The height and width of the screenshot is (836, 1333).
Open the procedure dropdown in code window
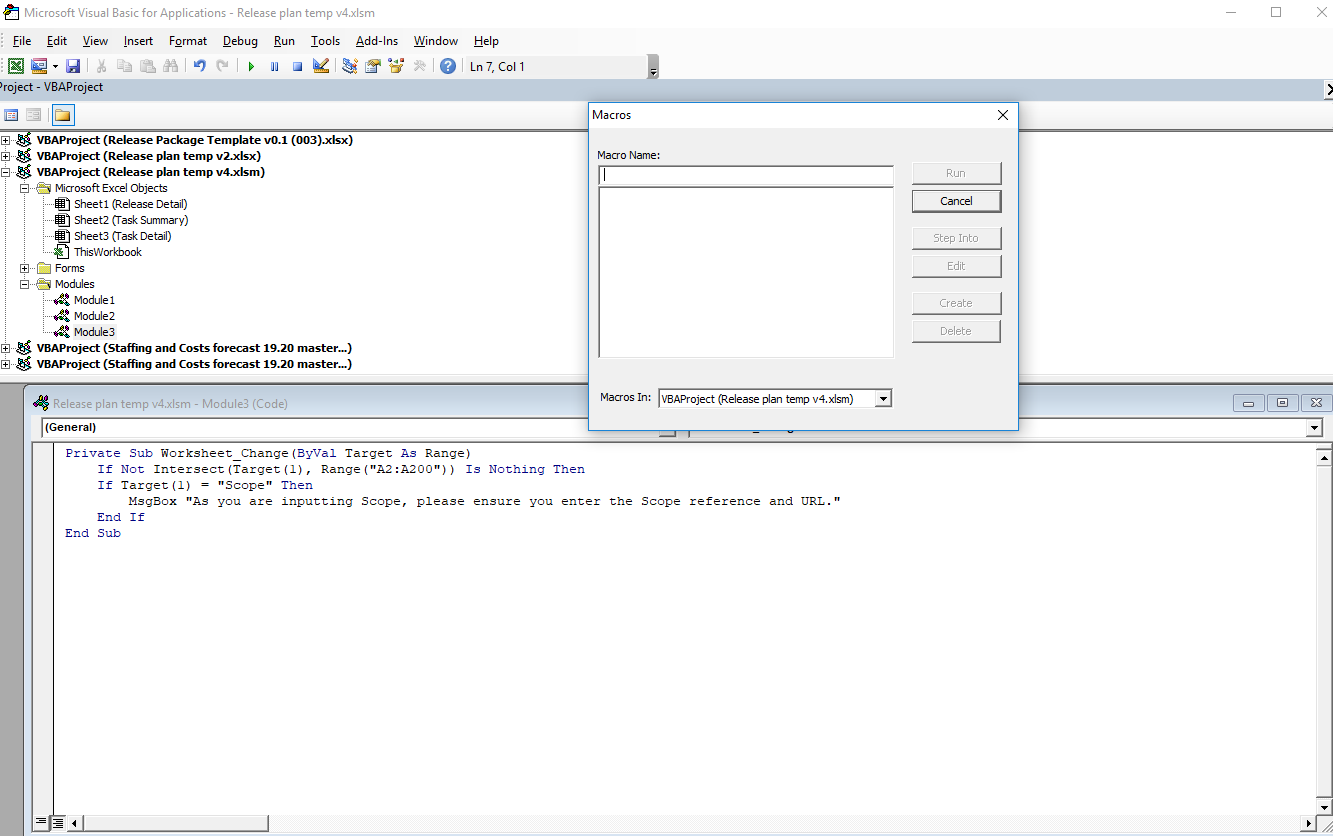(x=1314, y=428)
